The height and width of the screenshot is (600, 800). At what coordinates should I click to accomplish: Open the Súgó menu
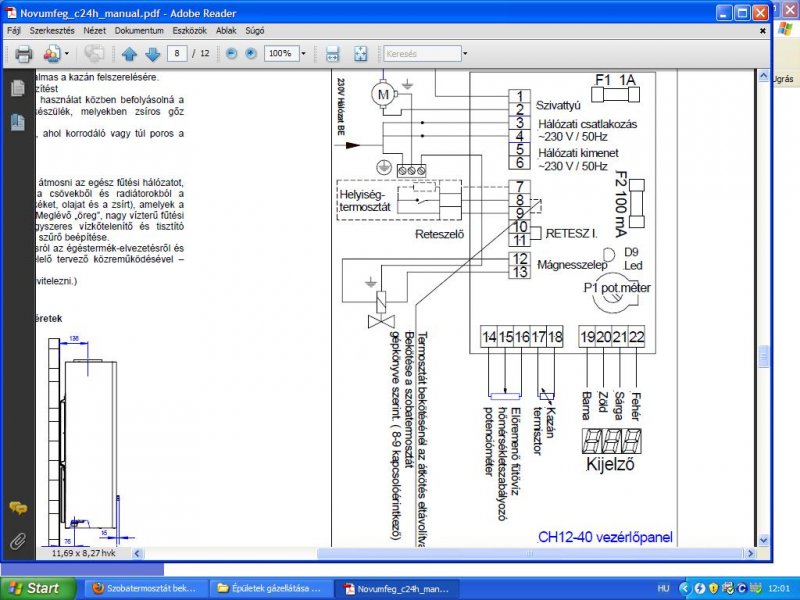click(x=255, y=31)
